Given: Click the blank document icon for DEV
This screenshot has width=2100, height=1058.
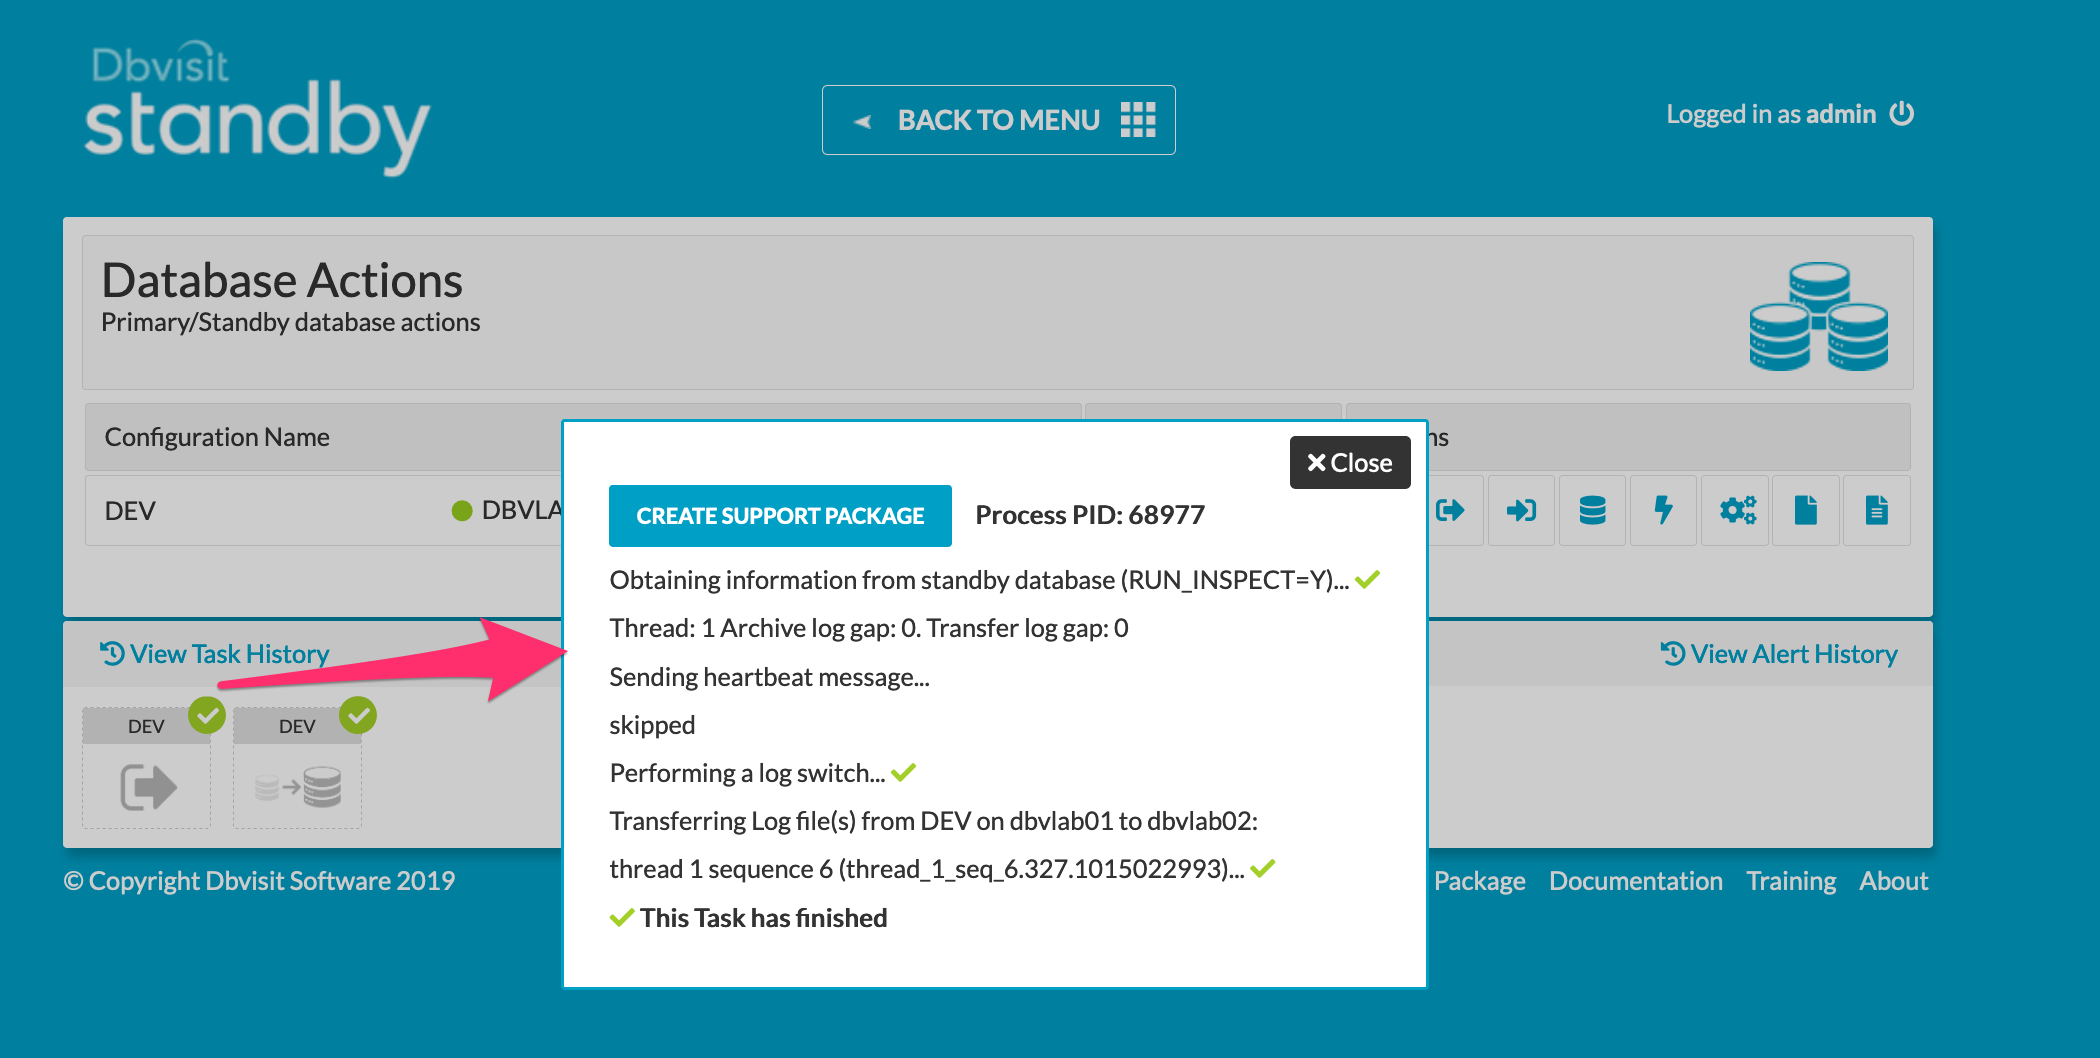Looking at the screenshot, I should (1806, 511).
